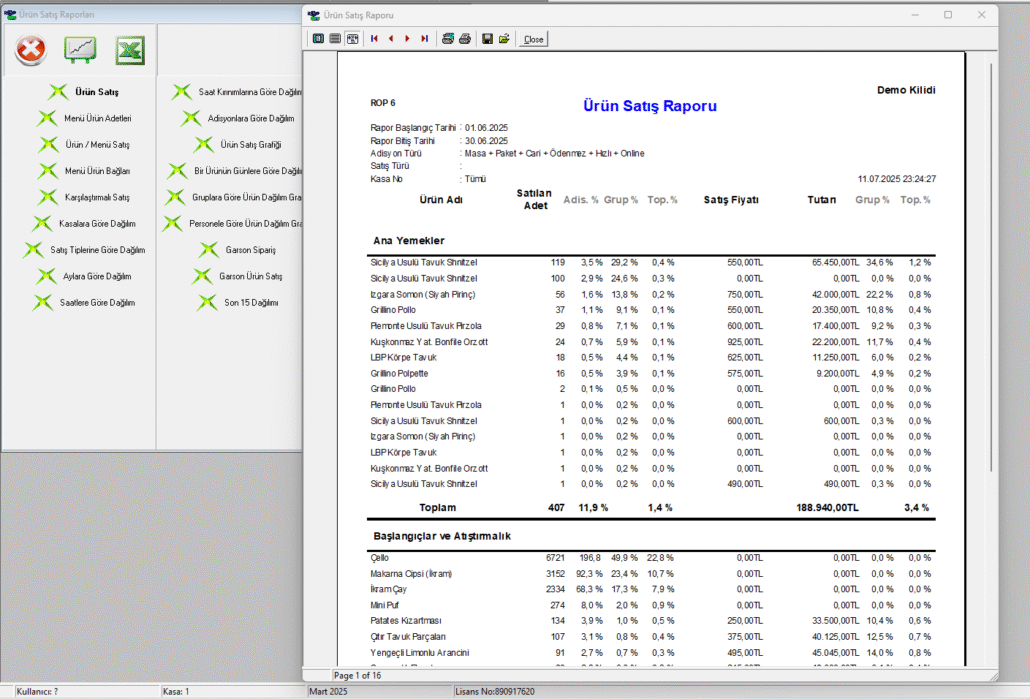
Task: Open Adisyonlara Göre Dağılım report
Action: coord(238,118)
